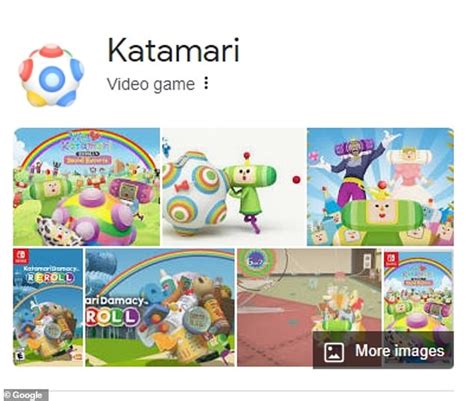The width and height of the screenshot is (474, 401).
Task: Click the Google copyright watermark
Action: click(24, 395)
